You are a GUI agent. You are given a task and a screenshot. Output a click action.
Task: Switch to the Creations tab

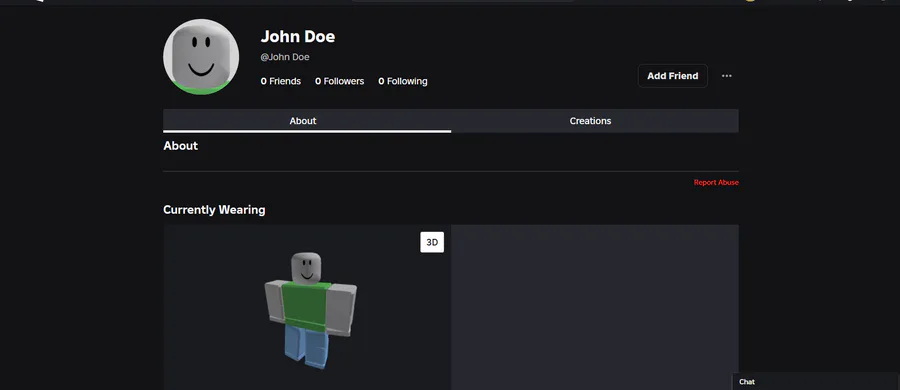pos(595,121)
